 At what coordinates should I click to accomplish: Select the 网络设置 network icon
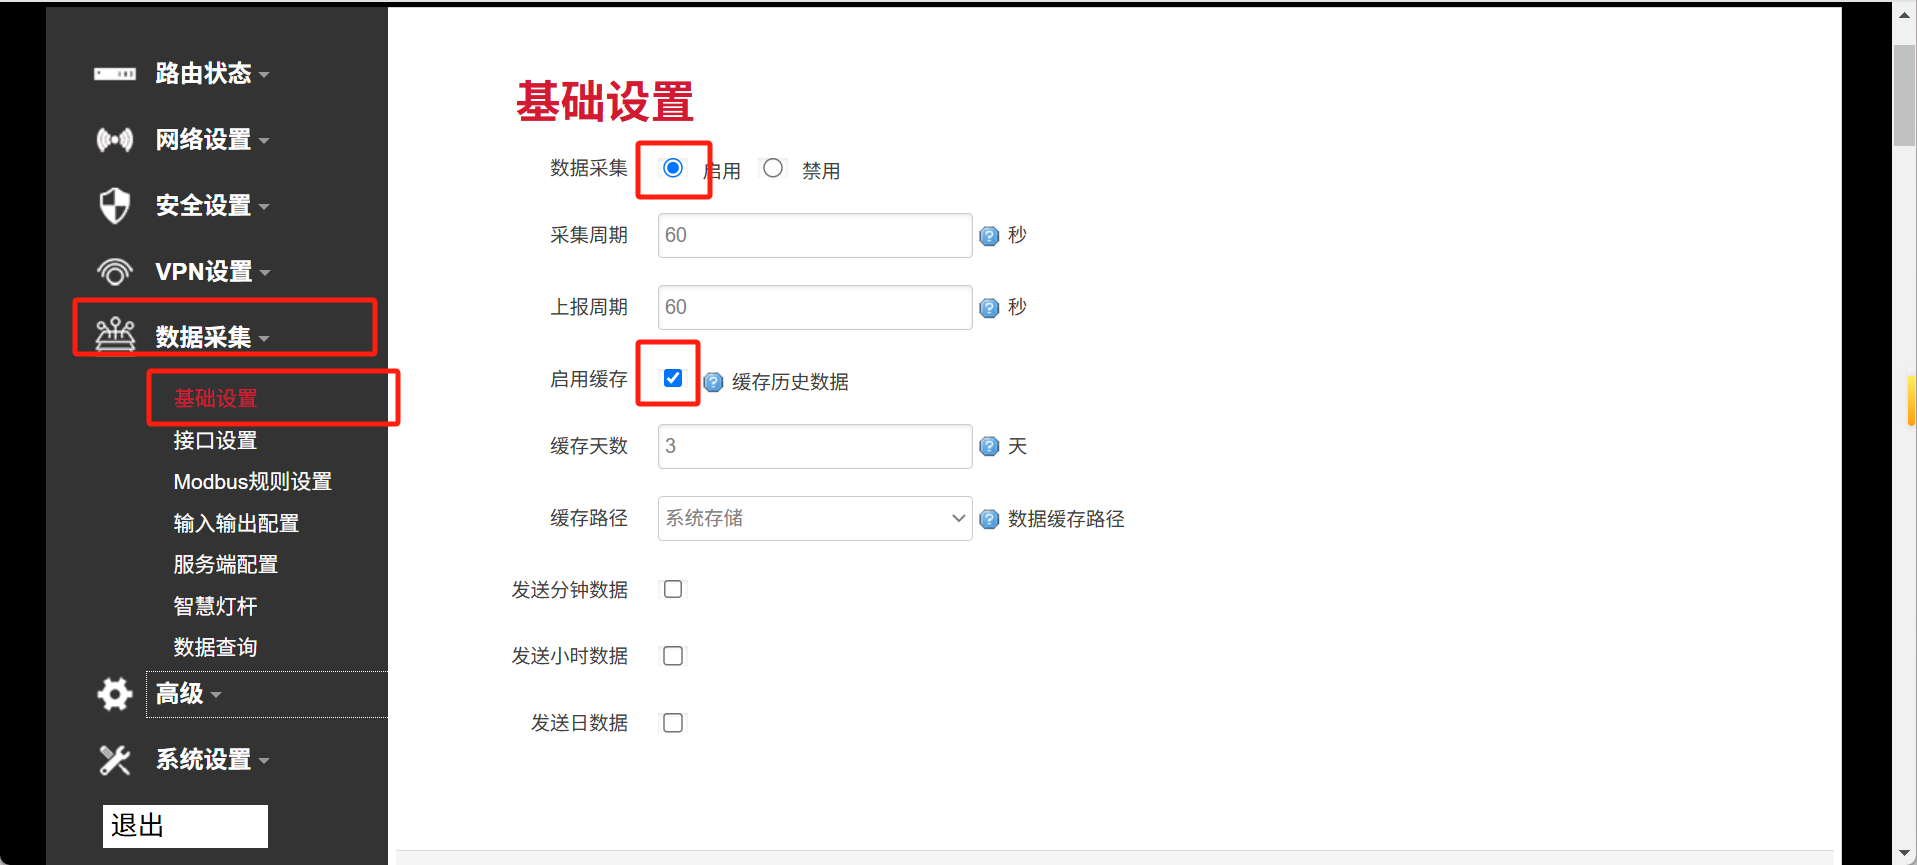[114, 140]
